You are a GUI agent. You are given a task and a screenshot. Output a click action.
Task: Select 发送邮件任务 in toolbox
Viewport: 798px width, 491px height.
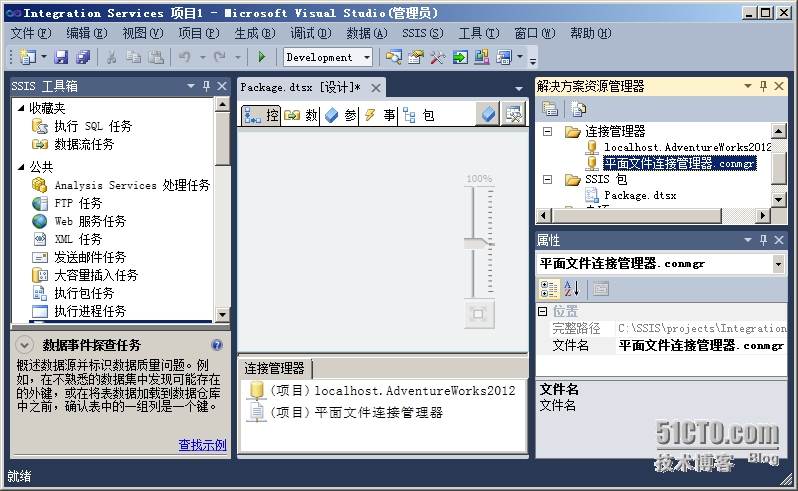click(90, 257)
